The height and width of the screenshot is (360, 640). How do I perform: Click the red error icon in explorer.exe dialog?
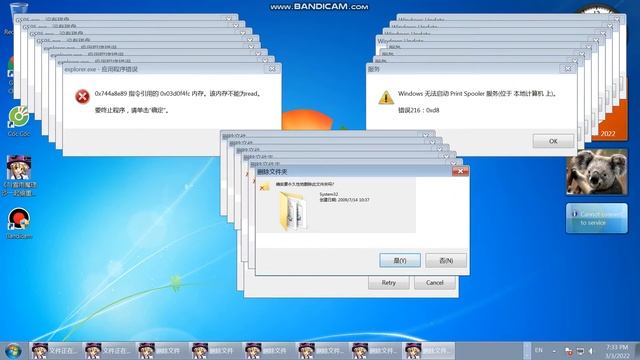[82, 97]
